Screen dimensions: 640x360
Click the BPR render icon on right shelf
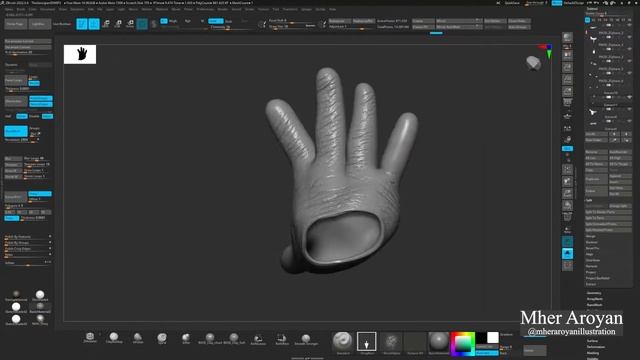(567, 39)
